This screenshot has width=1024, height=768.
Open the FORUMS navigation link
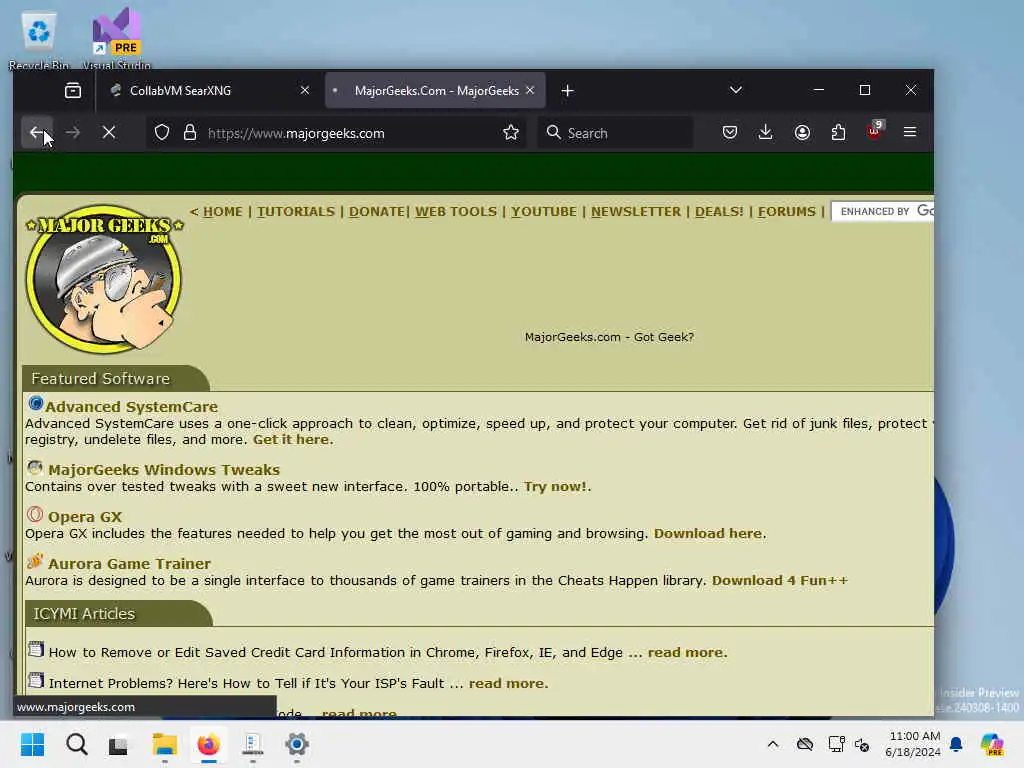tap(786, 212)
